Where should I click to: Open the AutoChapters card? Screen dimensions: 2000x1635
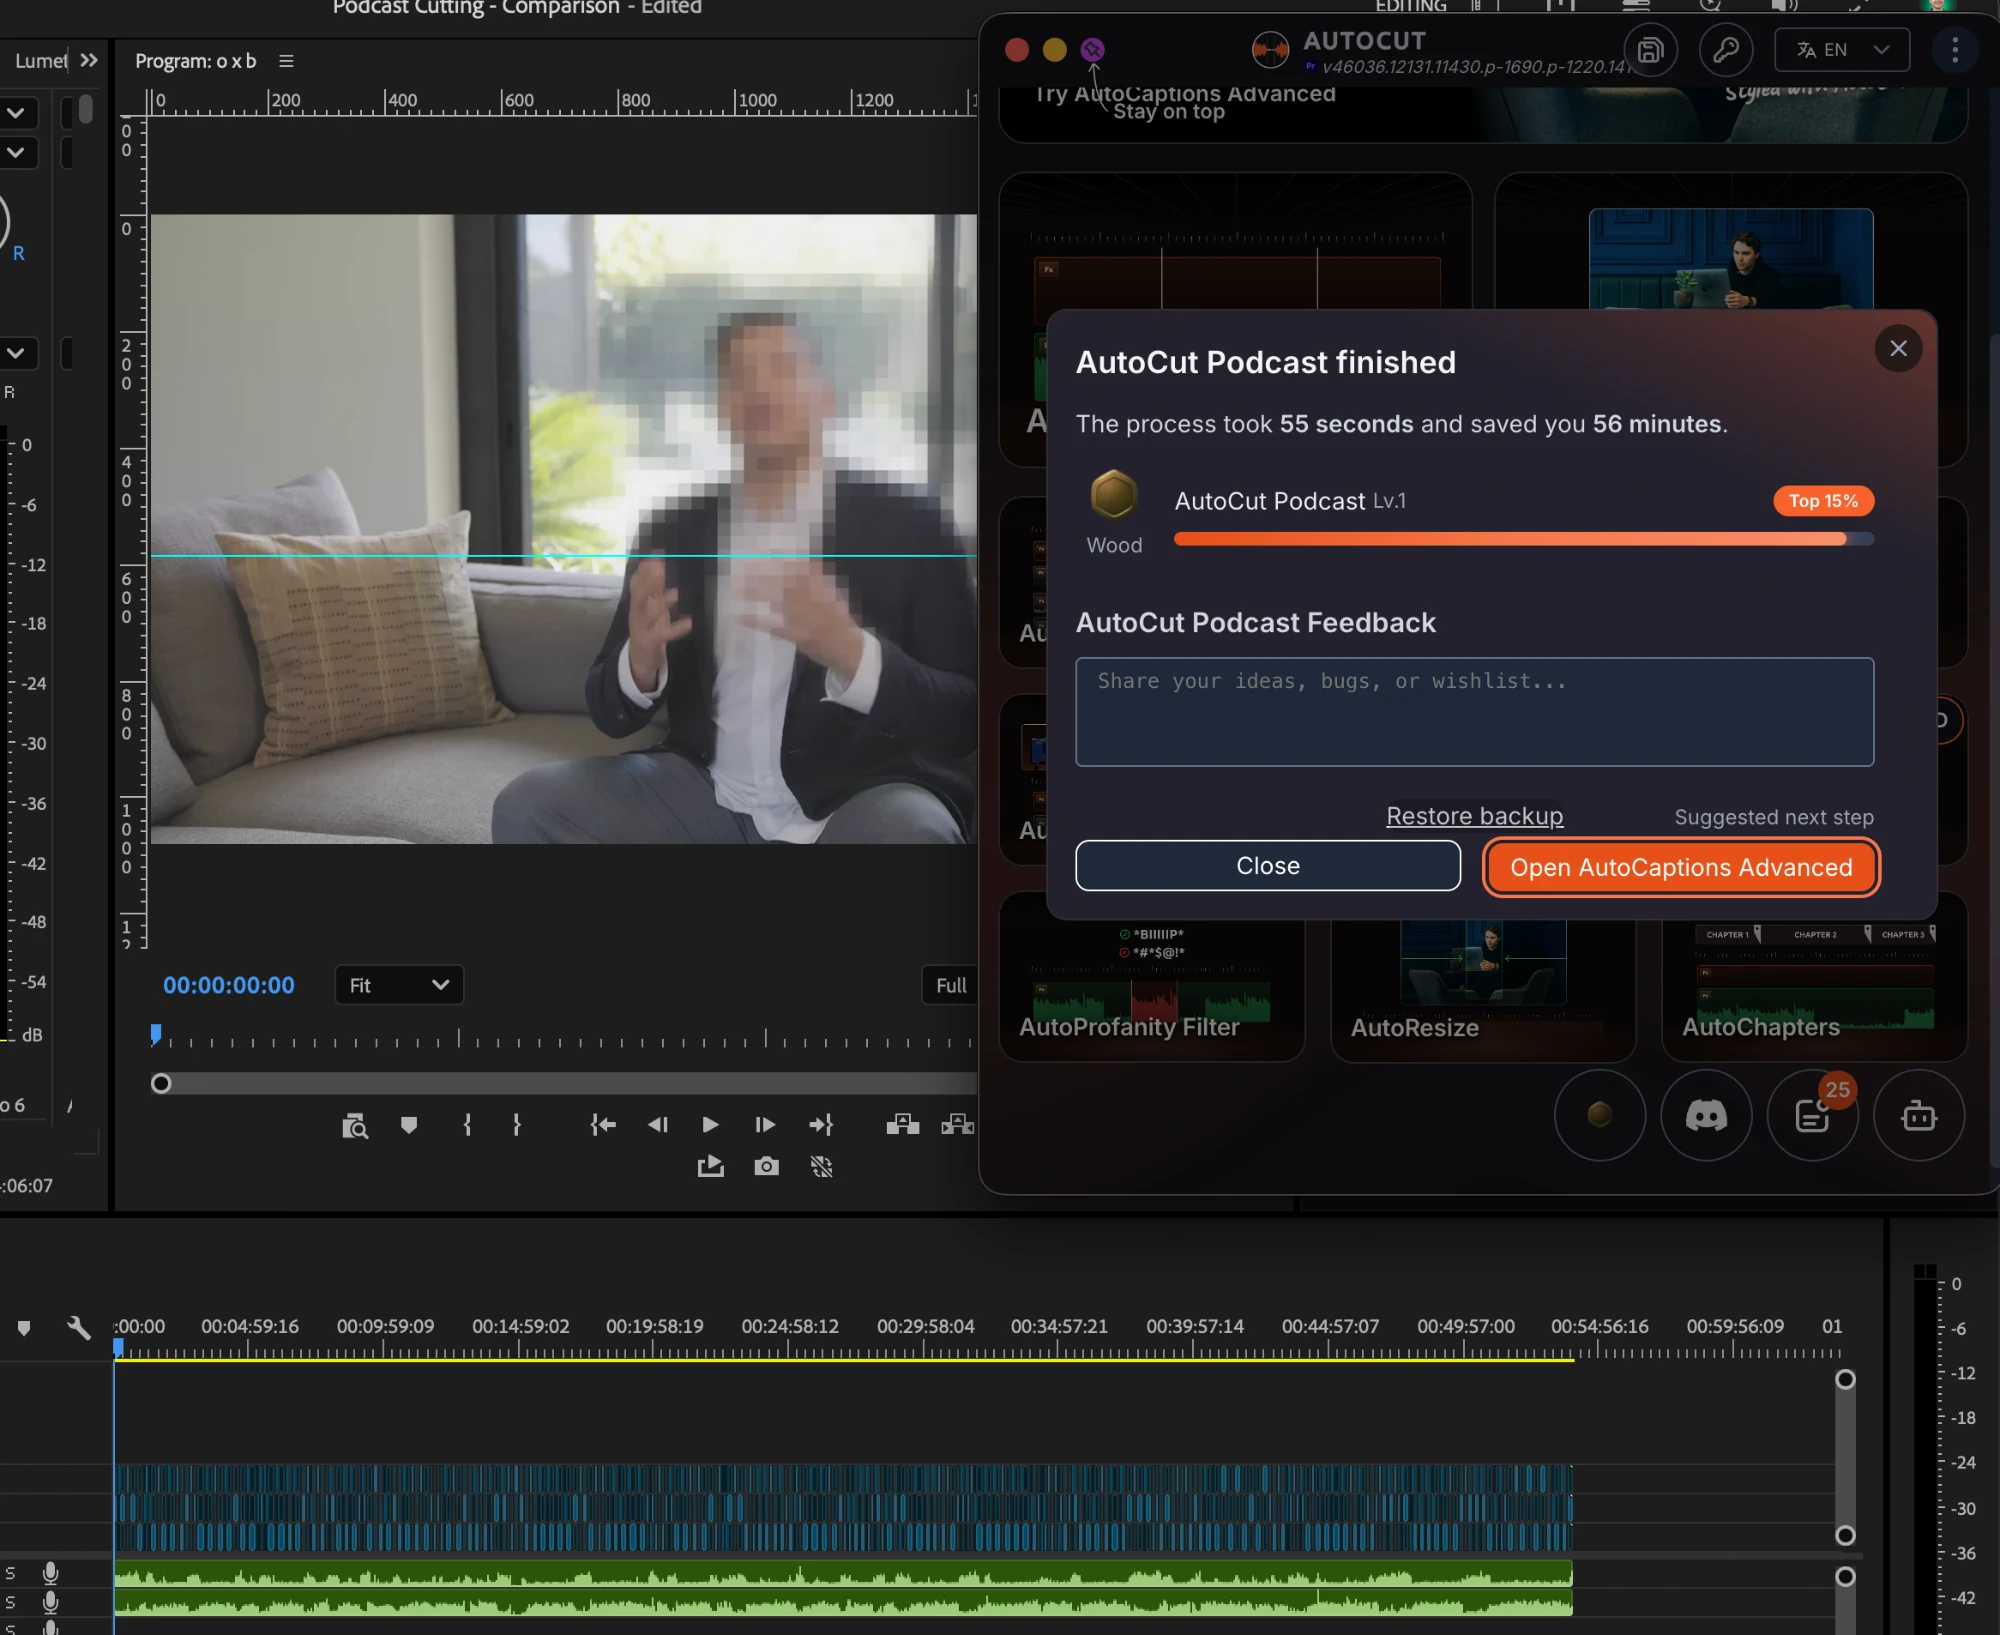click(x=1814, y=990)
